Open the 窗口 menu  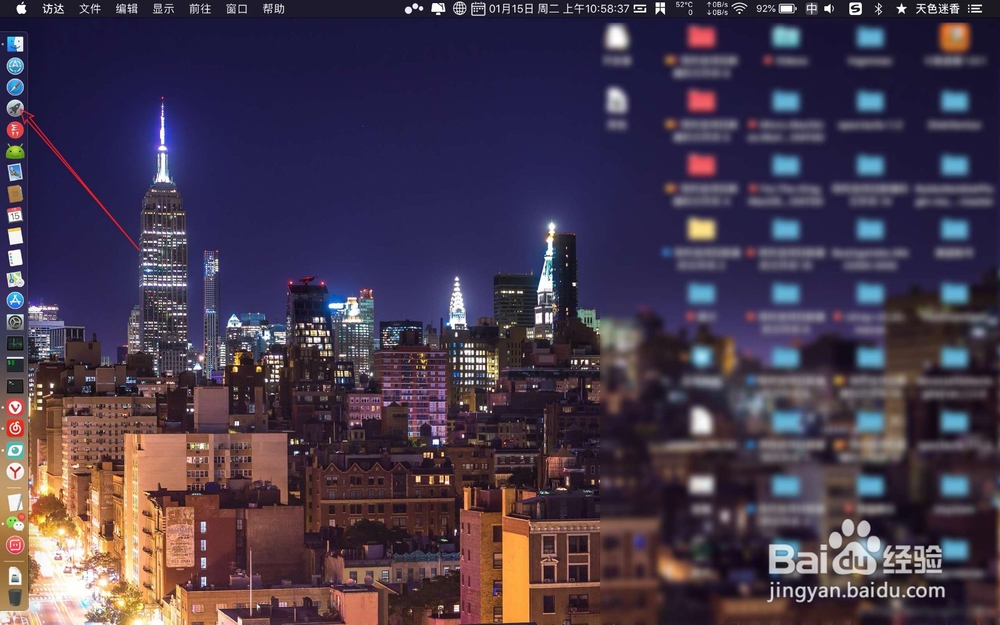click(x=237, y=8)
